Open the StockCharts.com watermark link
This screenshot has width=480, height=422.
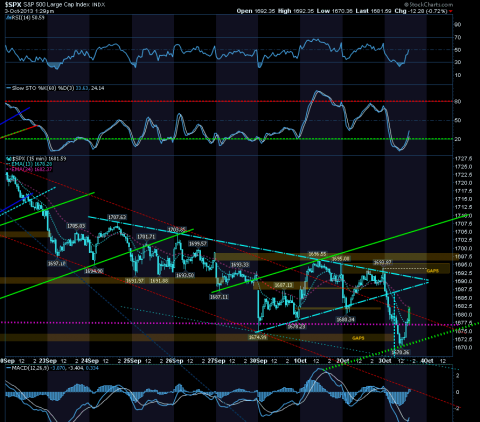tap(428, 5)
